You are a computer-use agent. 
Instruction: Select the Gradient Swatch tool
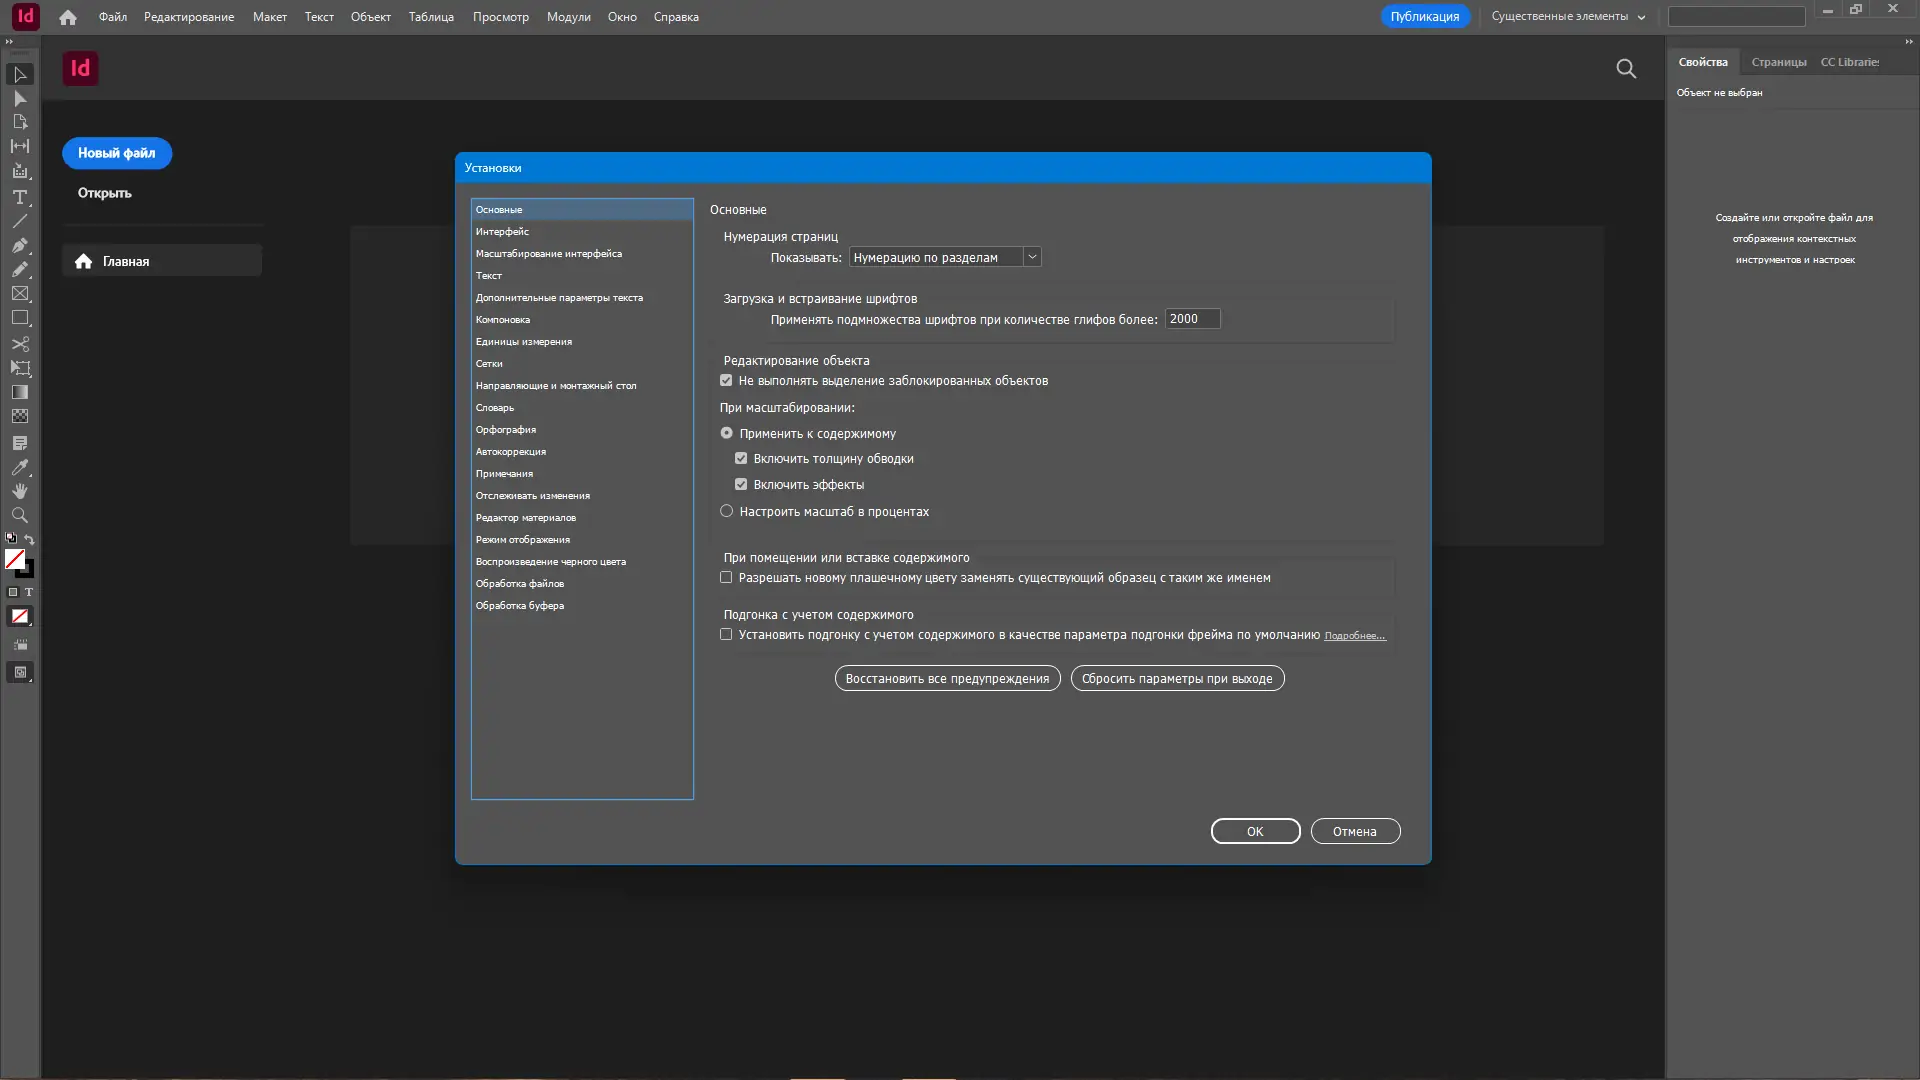click(x=19, y=392)
